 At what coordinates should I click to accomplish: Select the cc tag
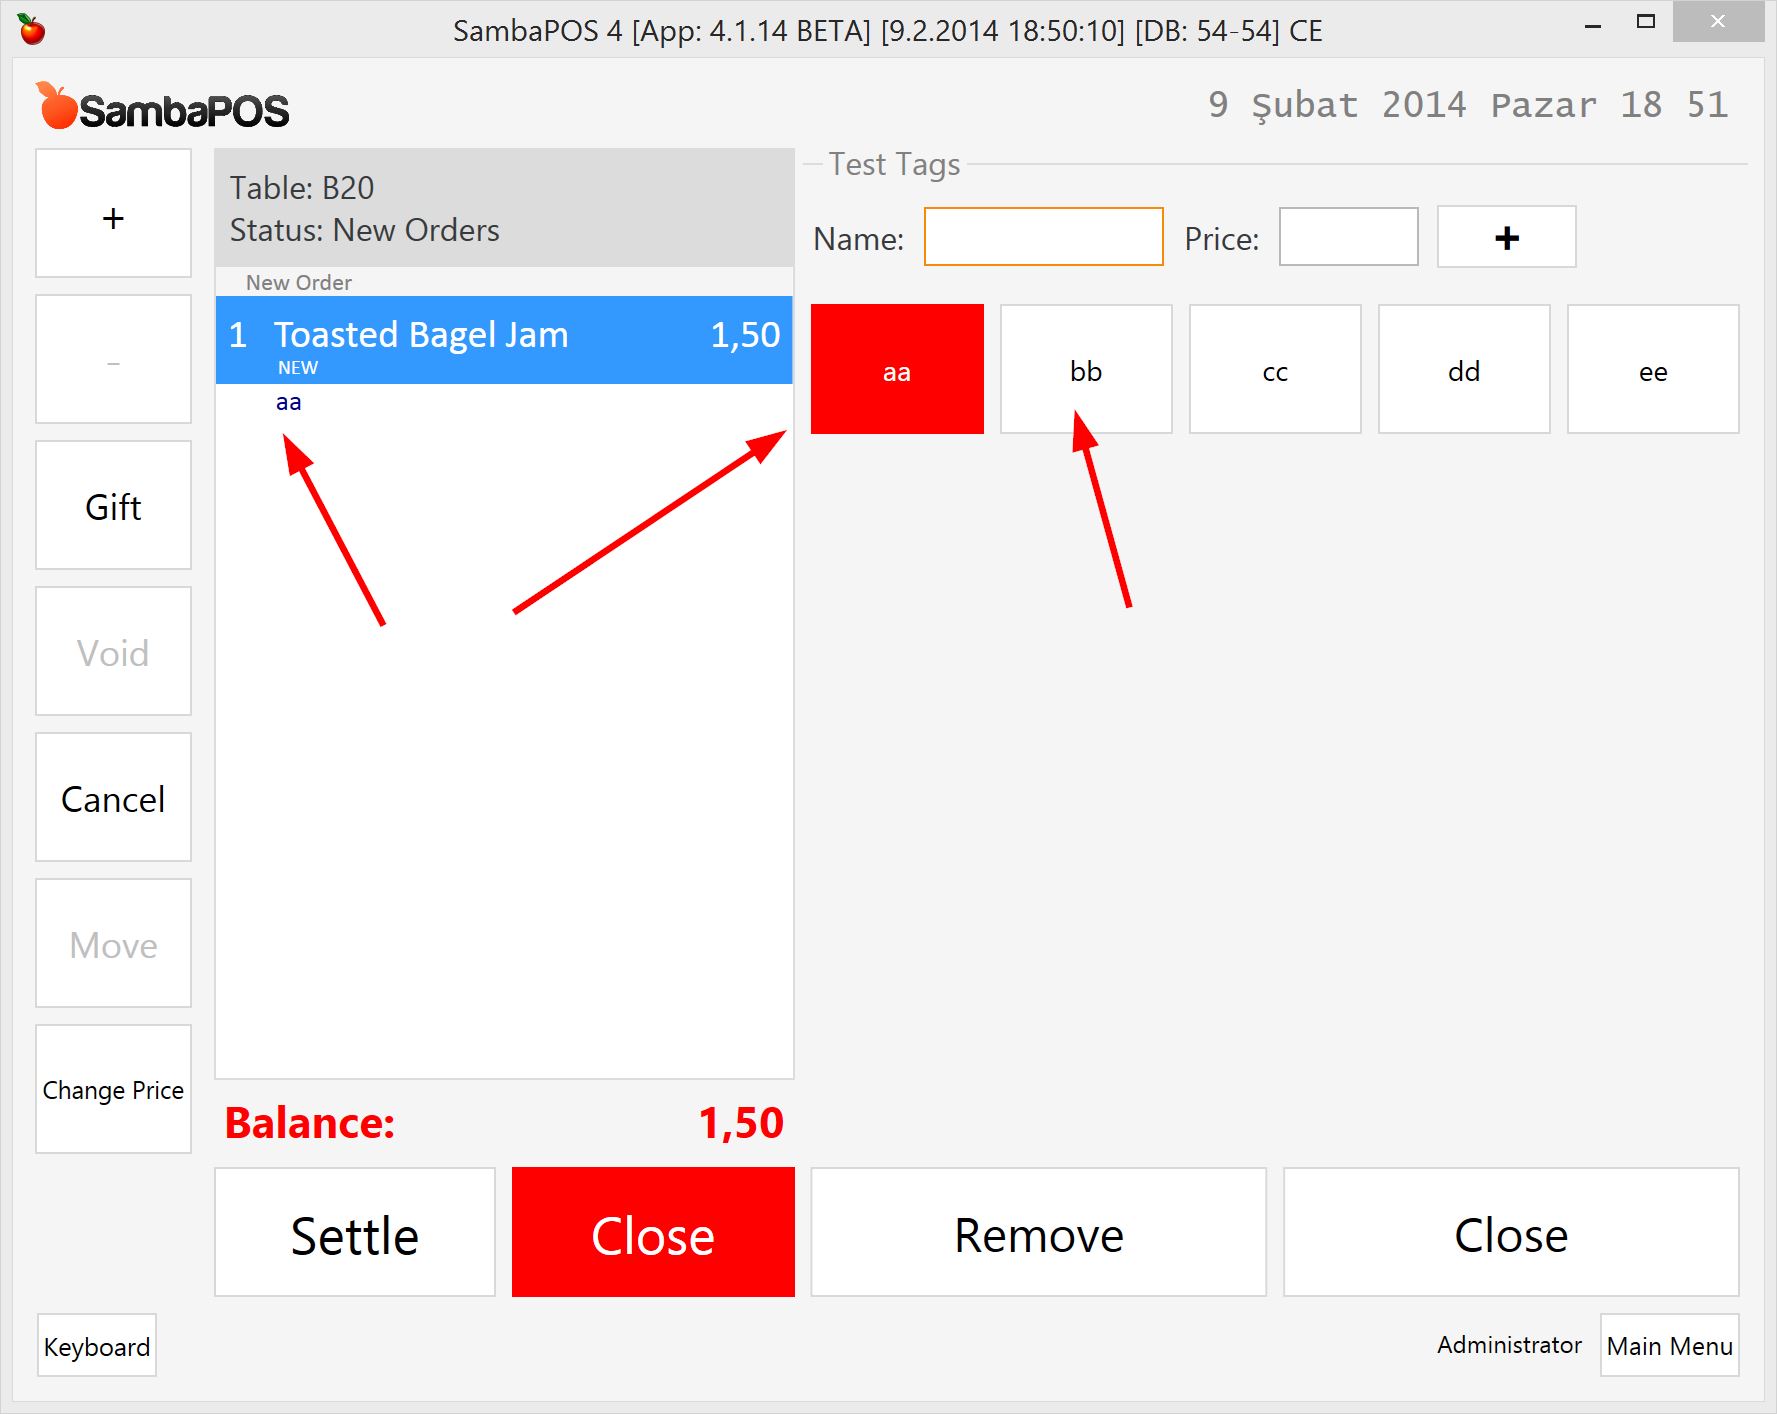tap(1274, 368)
